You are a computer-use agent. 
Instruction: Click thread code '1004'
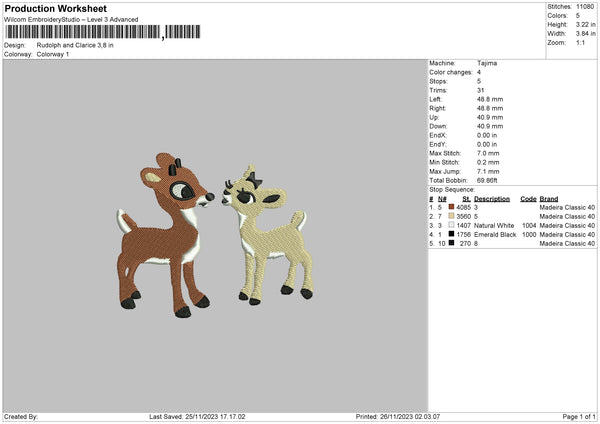click(x=529, y=225)
